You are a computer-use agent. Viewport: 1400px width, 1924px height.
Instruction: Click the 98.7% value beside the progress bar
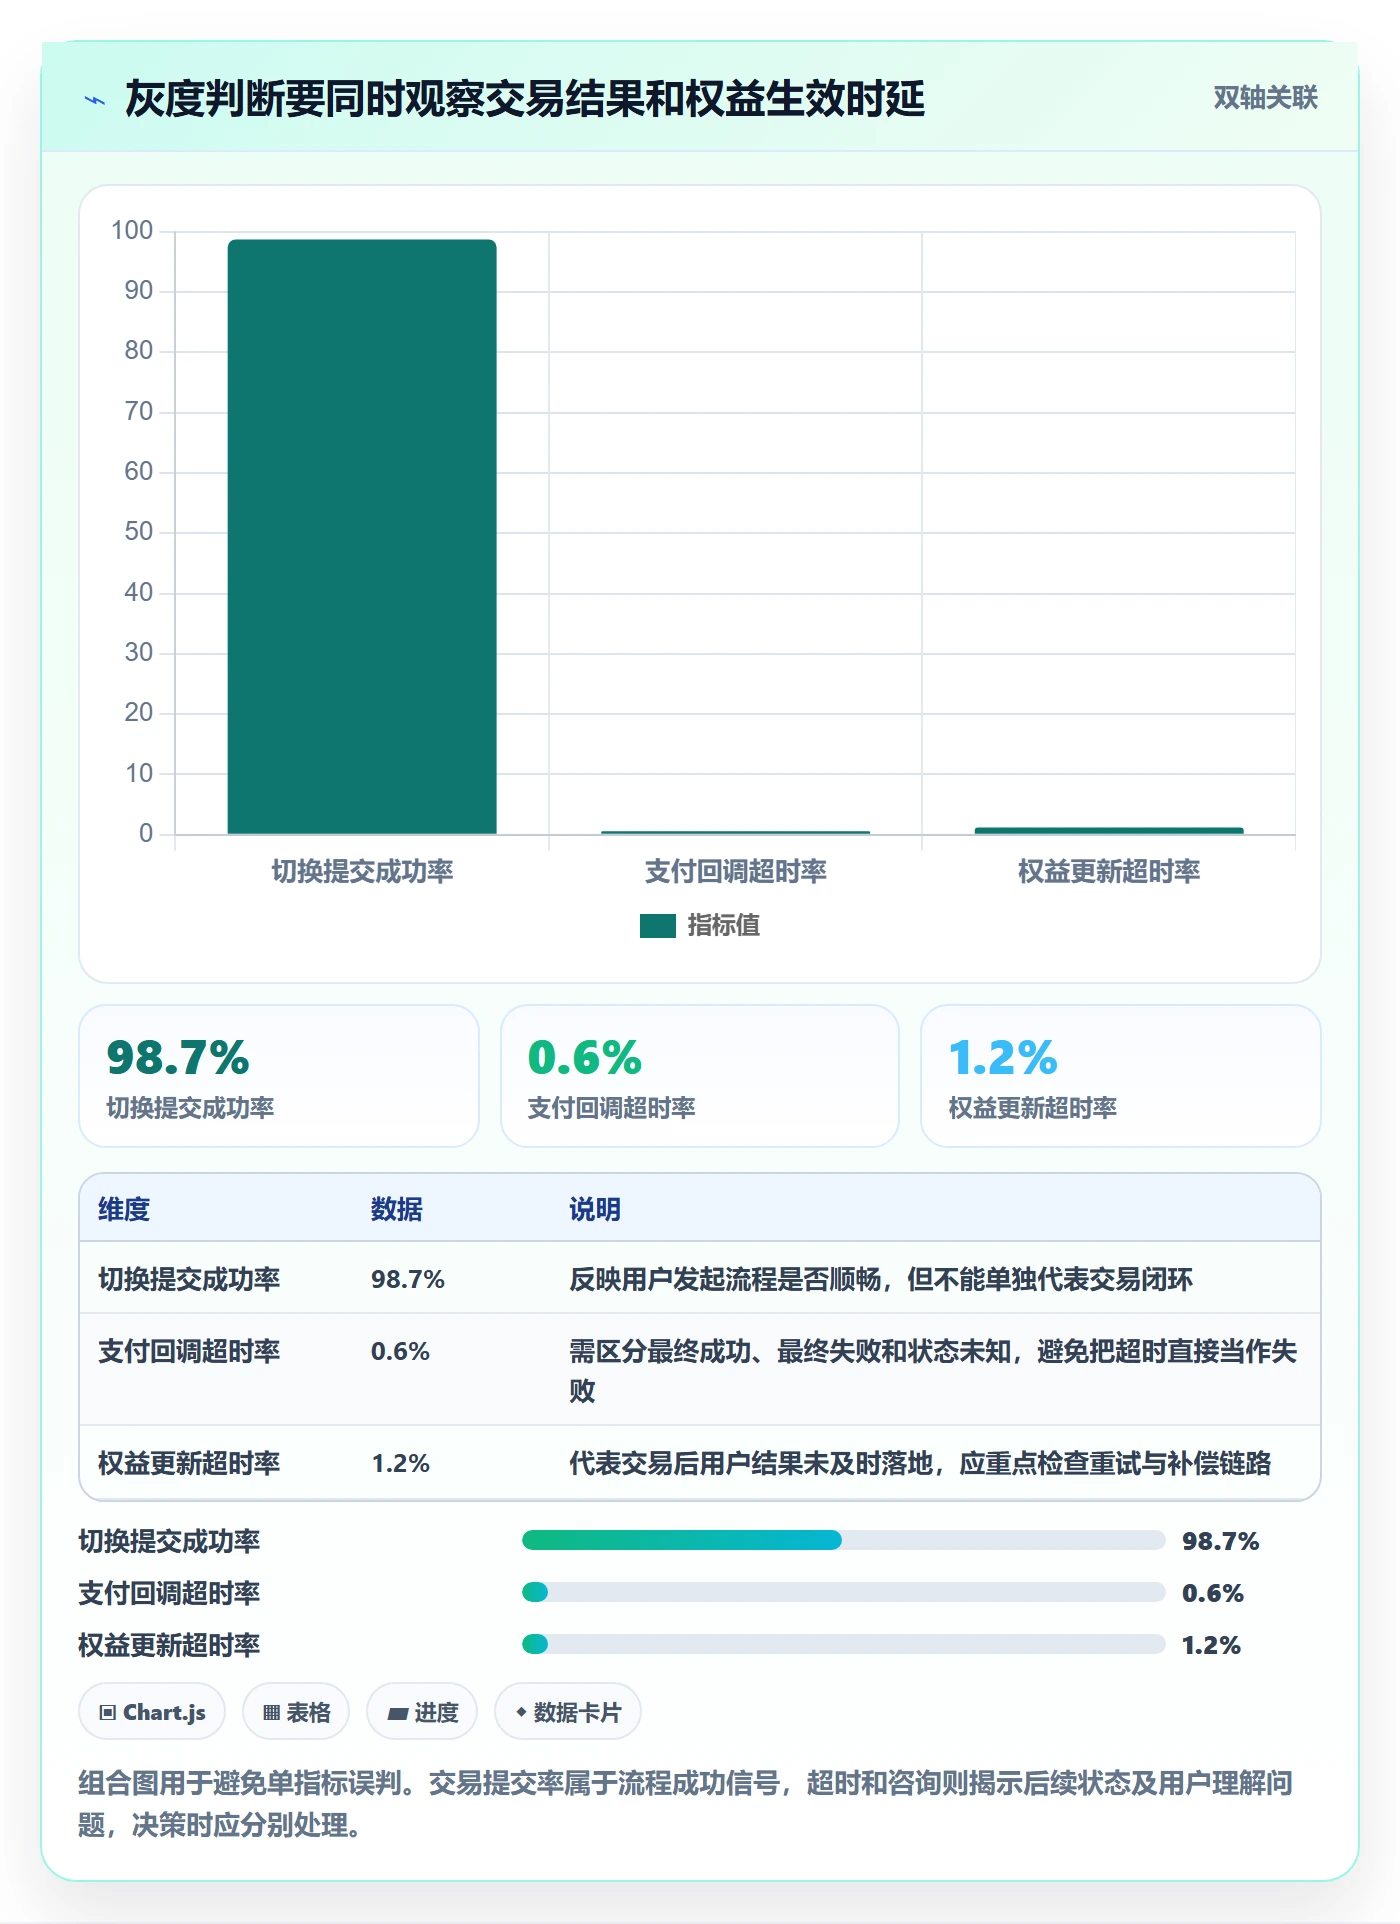pos(1220,1541)
